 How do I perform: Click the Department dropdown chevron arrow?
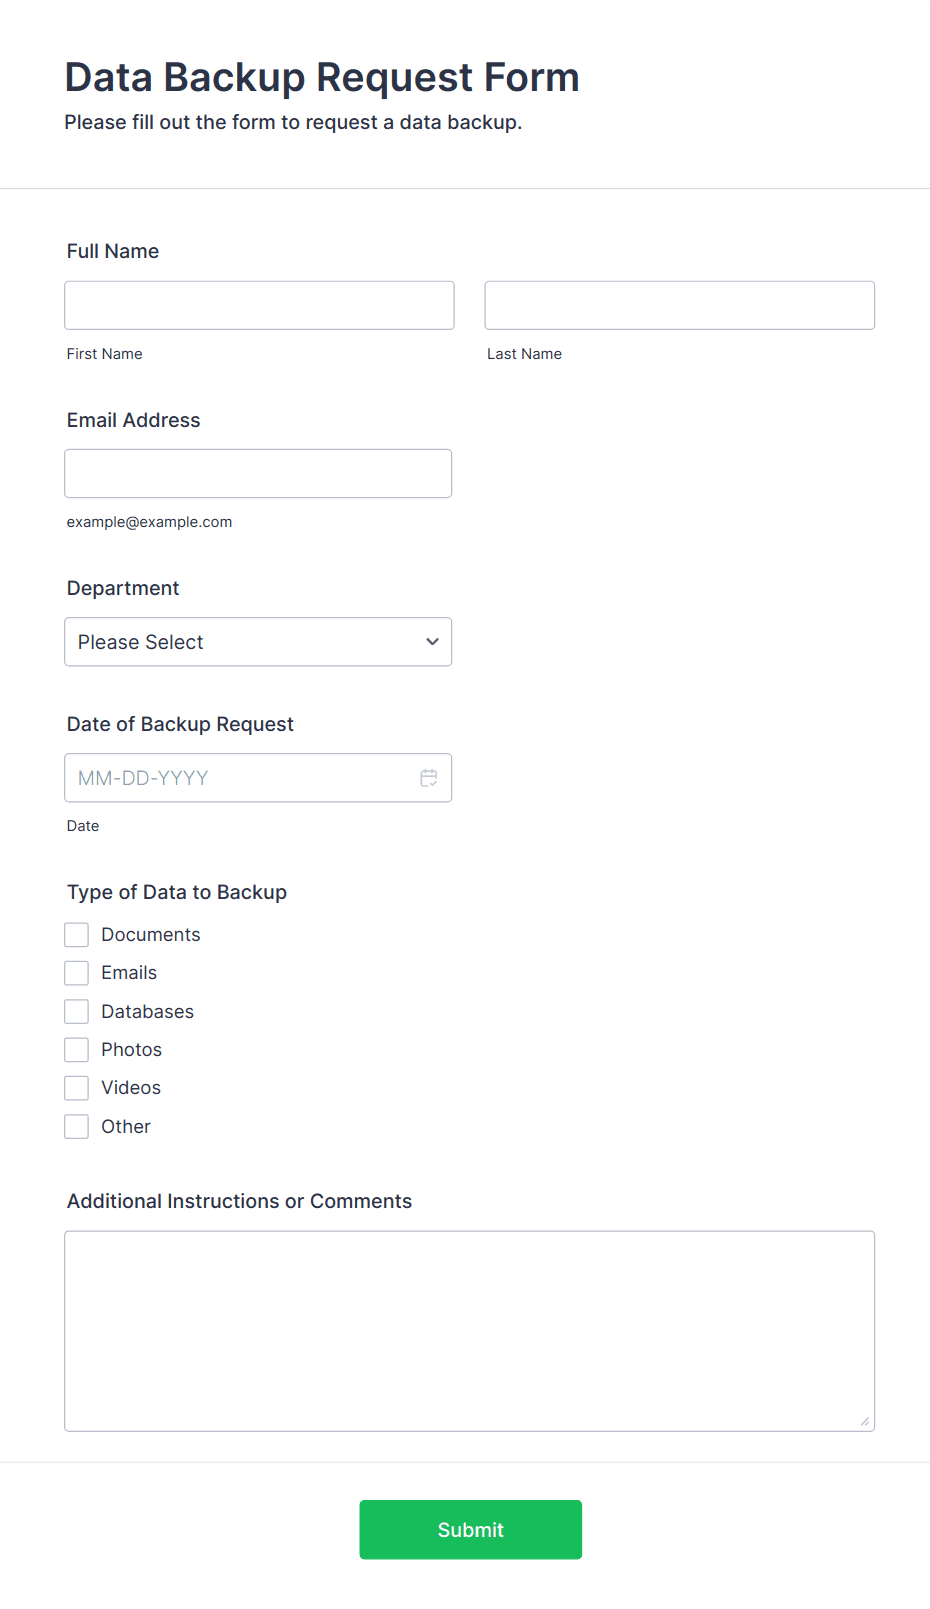432,642
